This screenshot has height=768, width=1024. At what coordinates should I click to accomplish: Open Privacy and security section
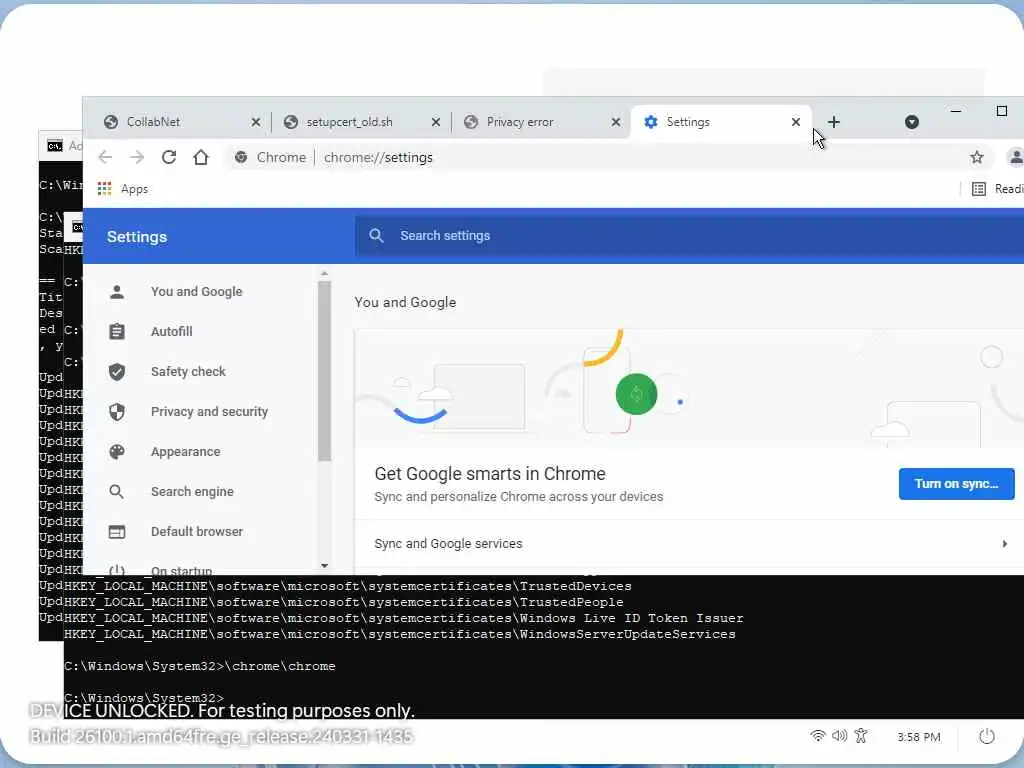(209, 412)
